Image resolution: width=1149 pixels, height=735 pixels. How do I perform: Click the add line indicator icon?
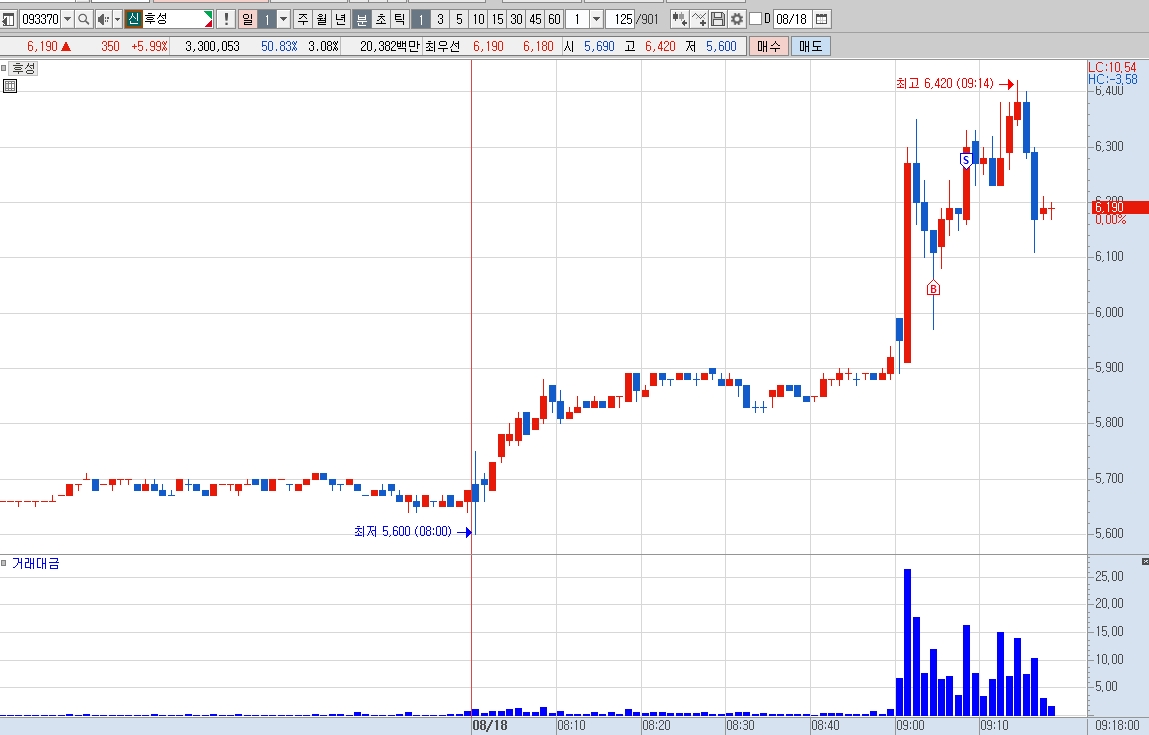point(699,19)
